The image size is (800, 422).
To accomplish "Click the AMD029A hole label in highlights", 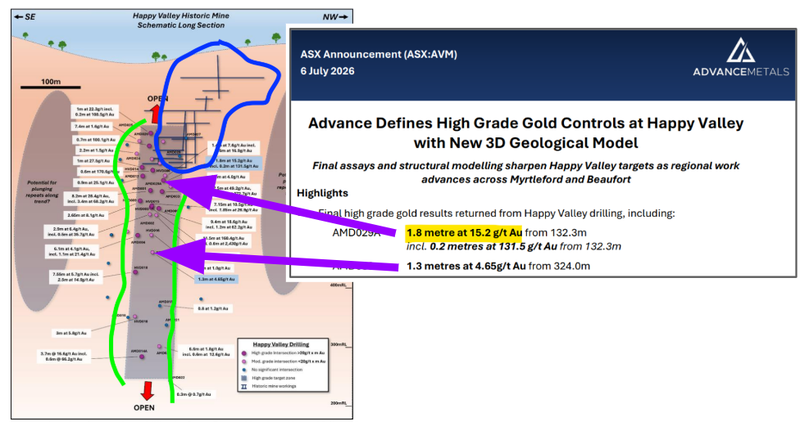I will coord(356,233).
